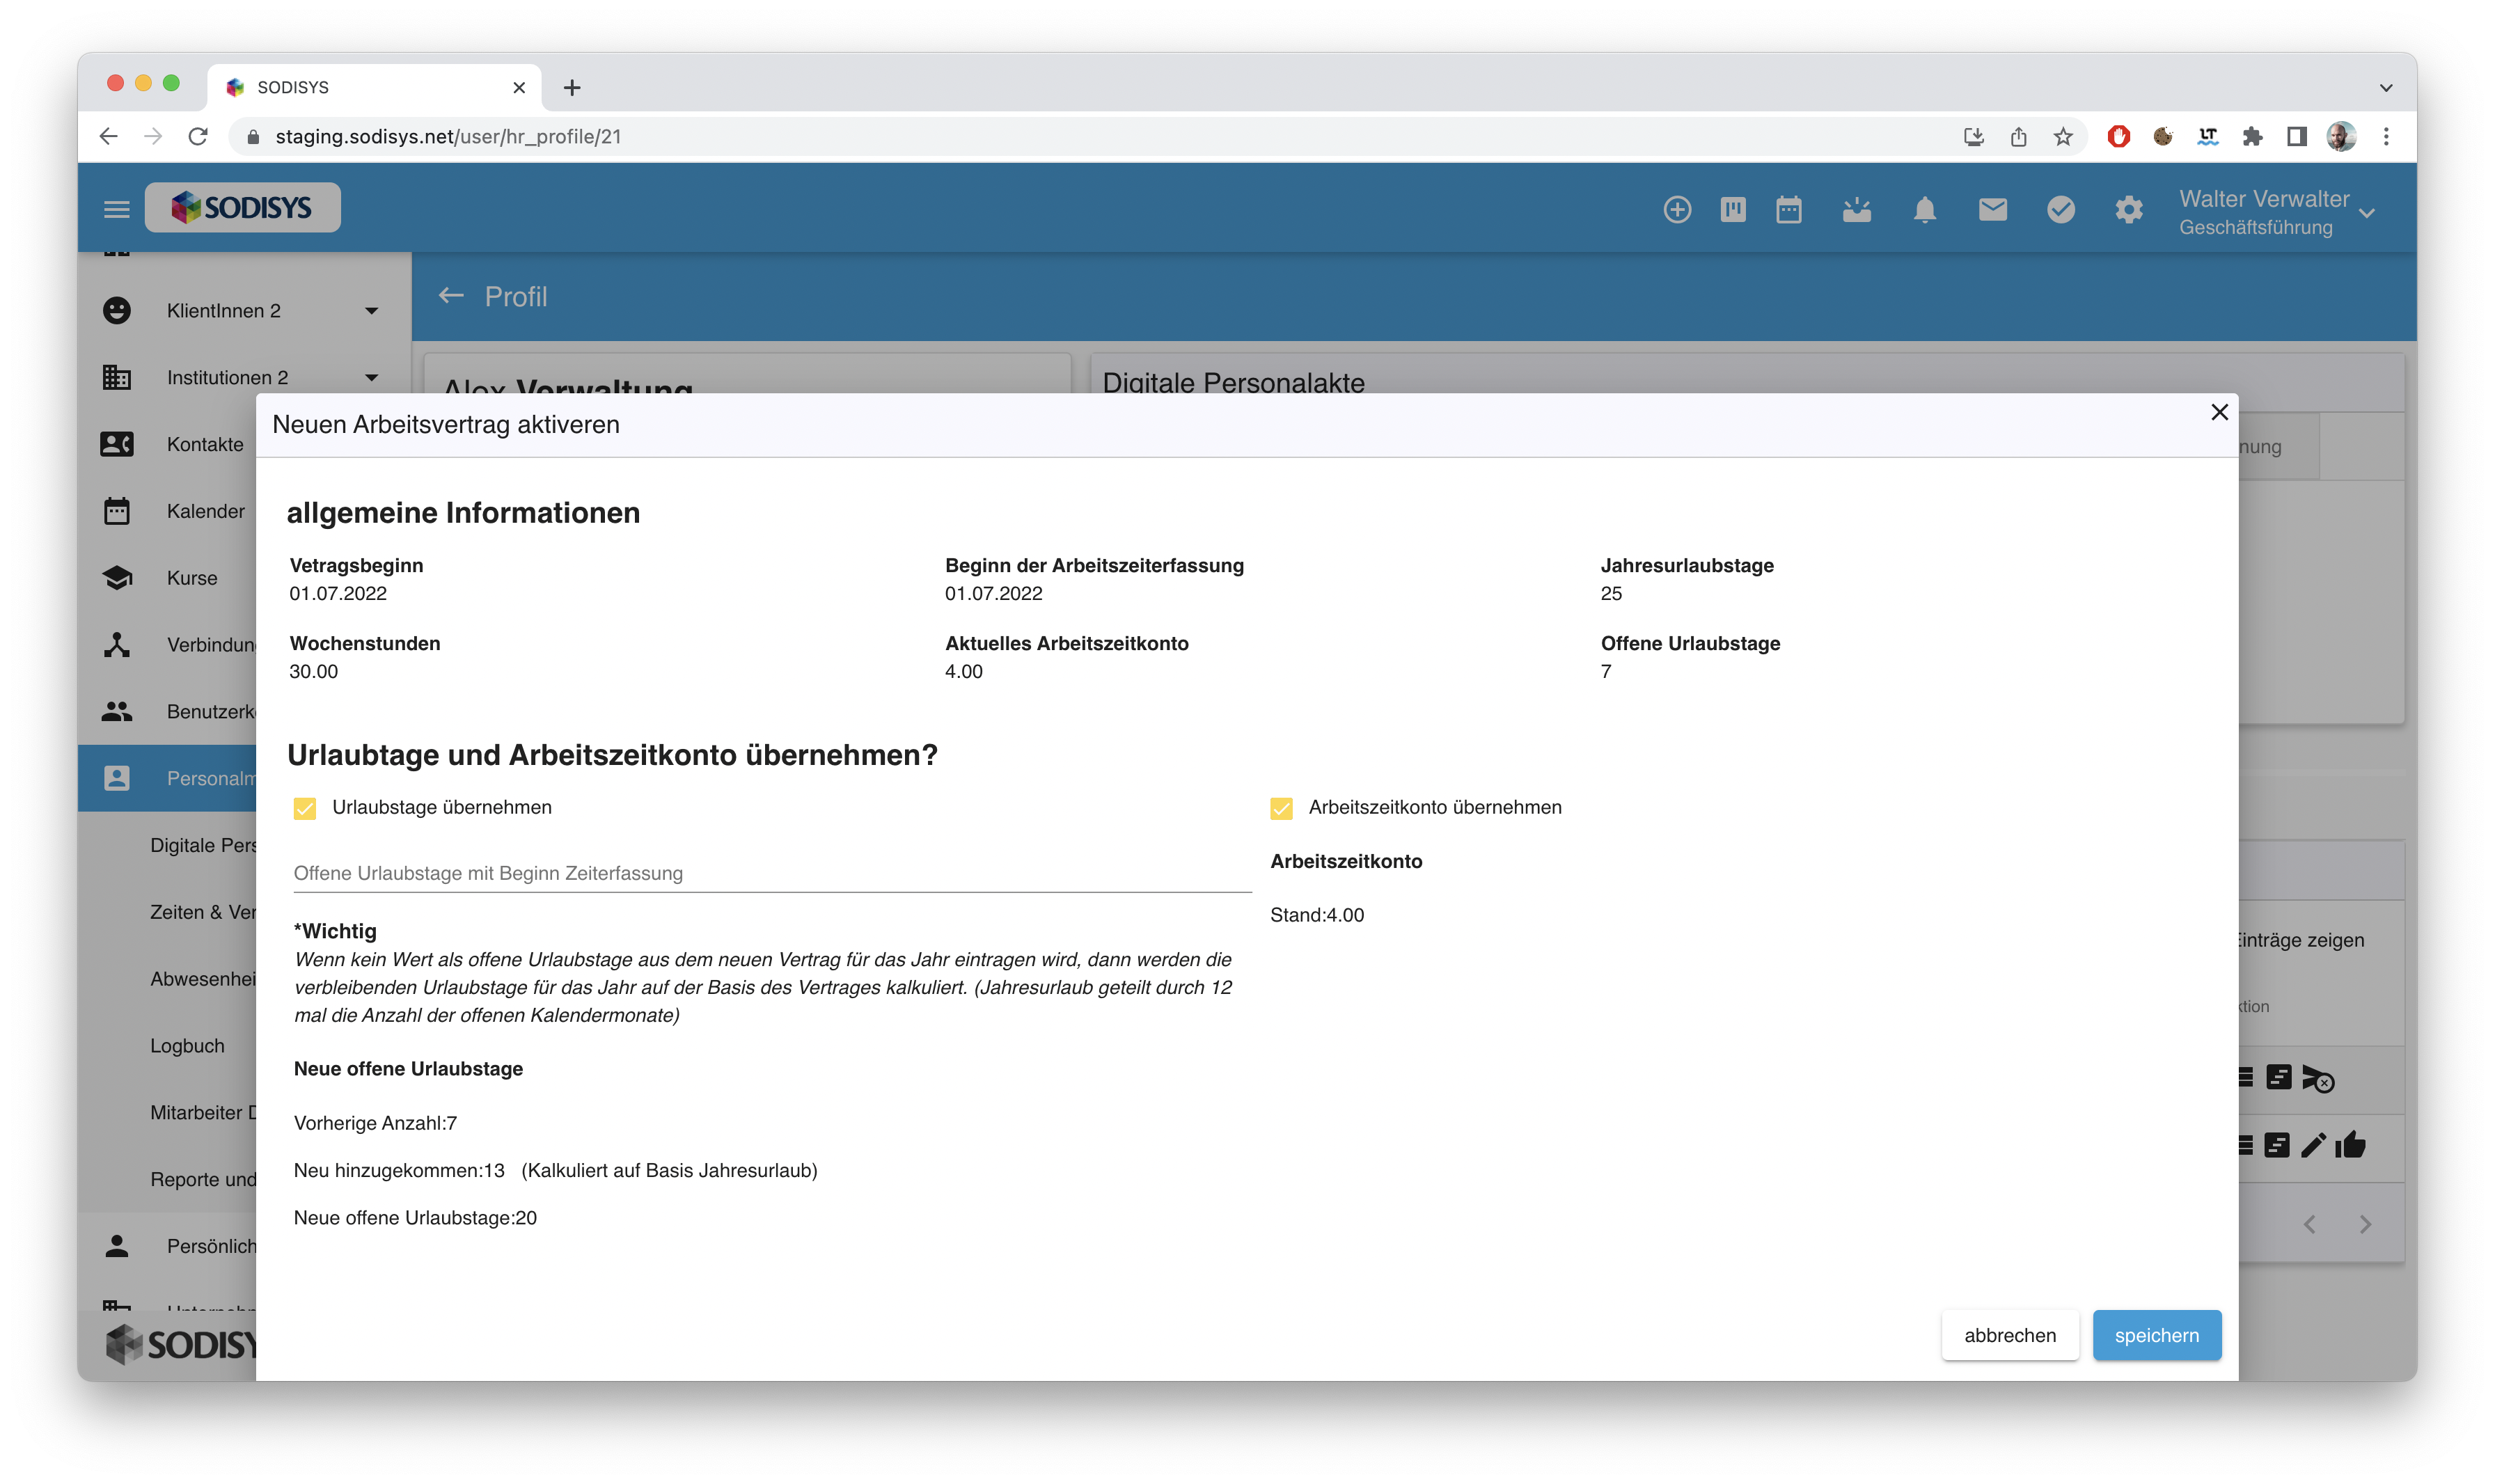
Task: Bookmark the page with the star icon
Action: (2063, 137)
